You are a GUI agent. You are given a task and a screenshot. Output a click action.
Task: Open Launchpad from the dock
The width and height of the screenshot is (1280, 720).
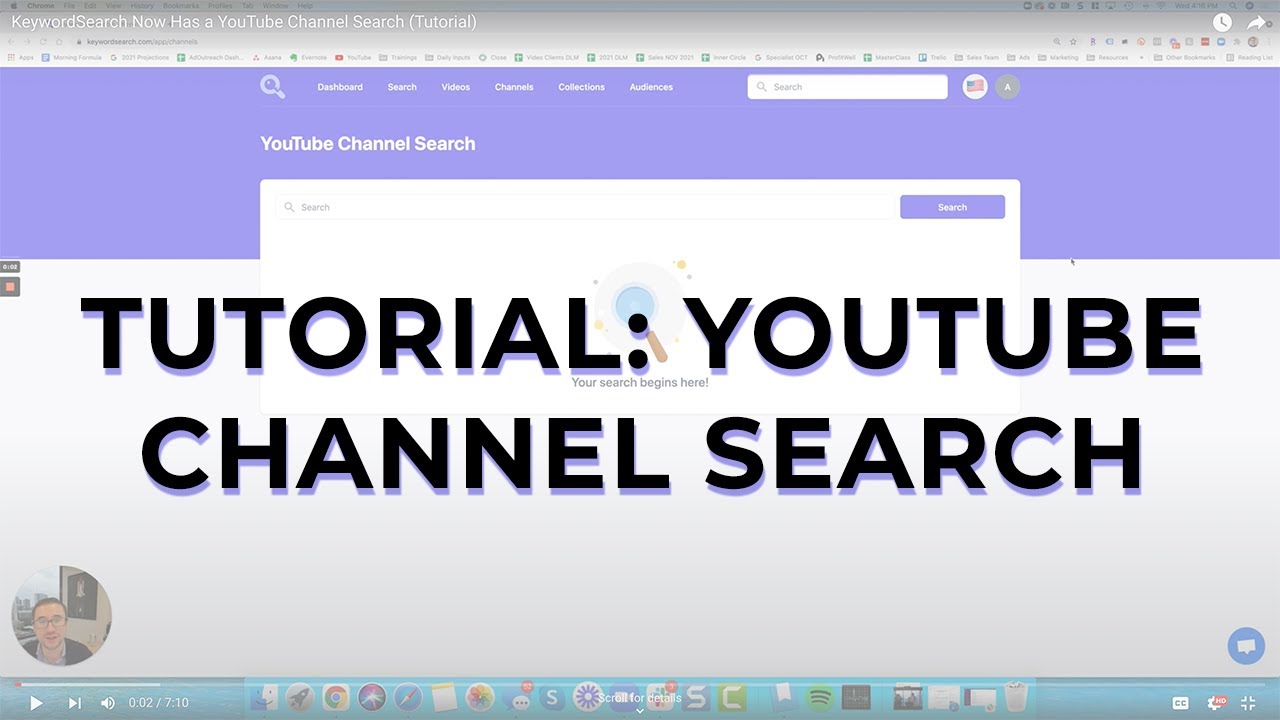click(x=299, y=696)
